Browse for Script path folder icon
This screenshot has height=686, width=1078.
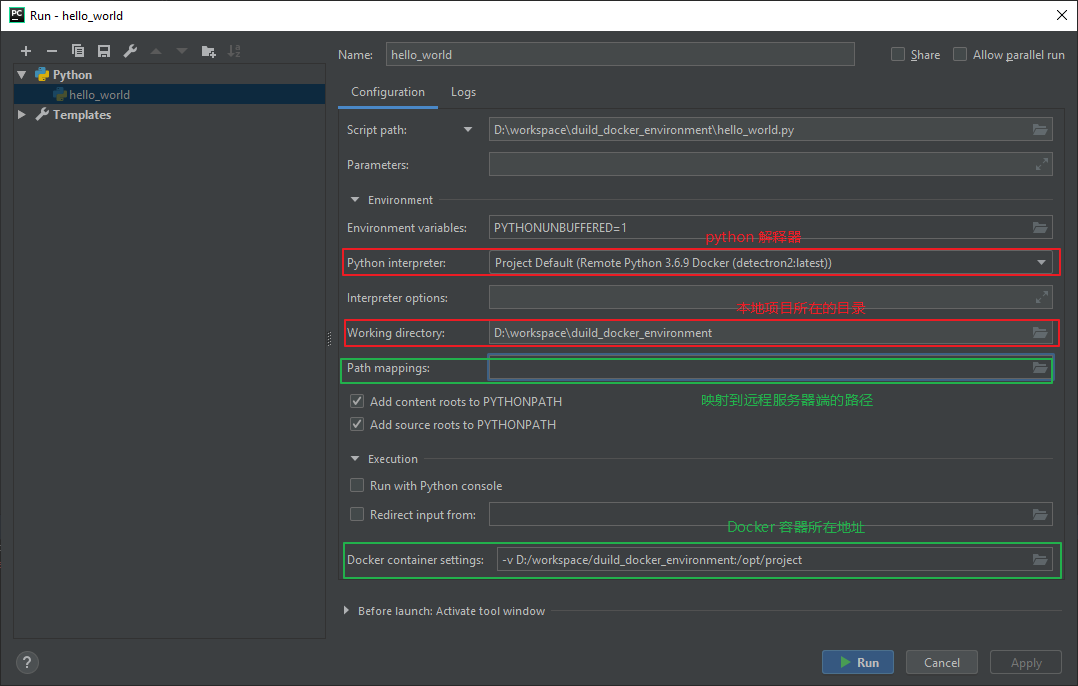1040,129
